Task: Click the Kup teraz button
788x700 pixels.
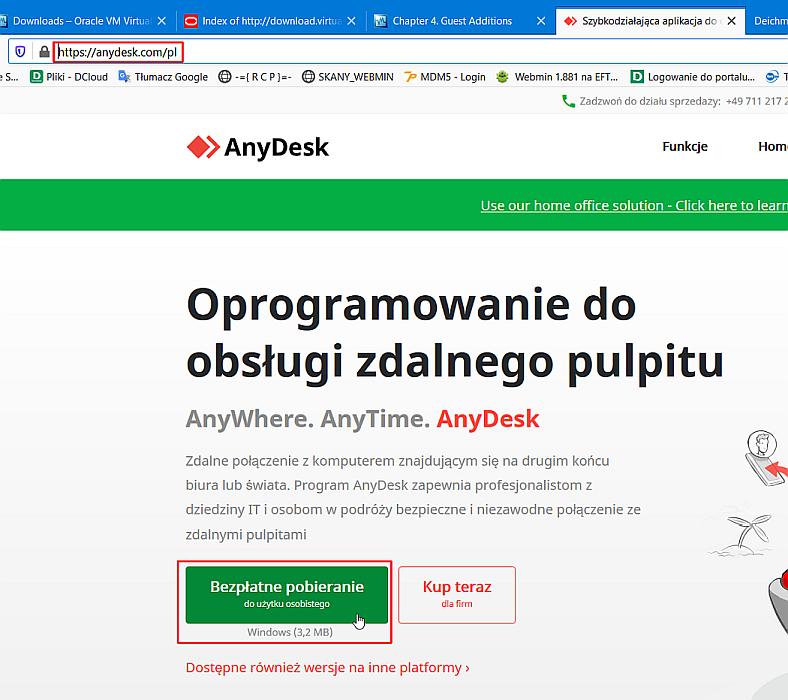Action: tap(457, 594)
